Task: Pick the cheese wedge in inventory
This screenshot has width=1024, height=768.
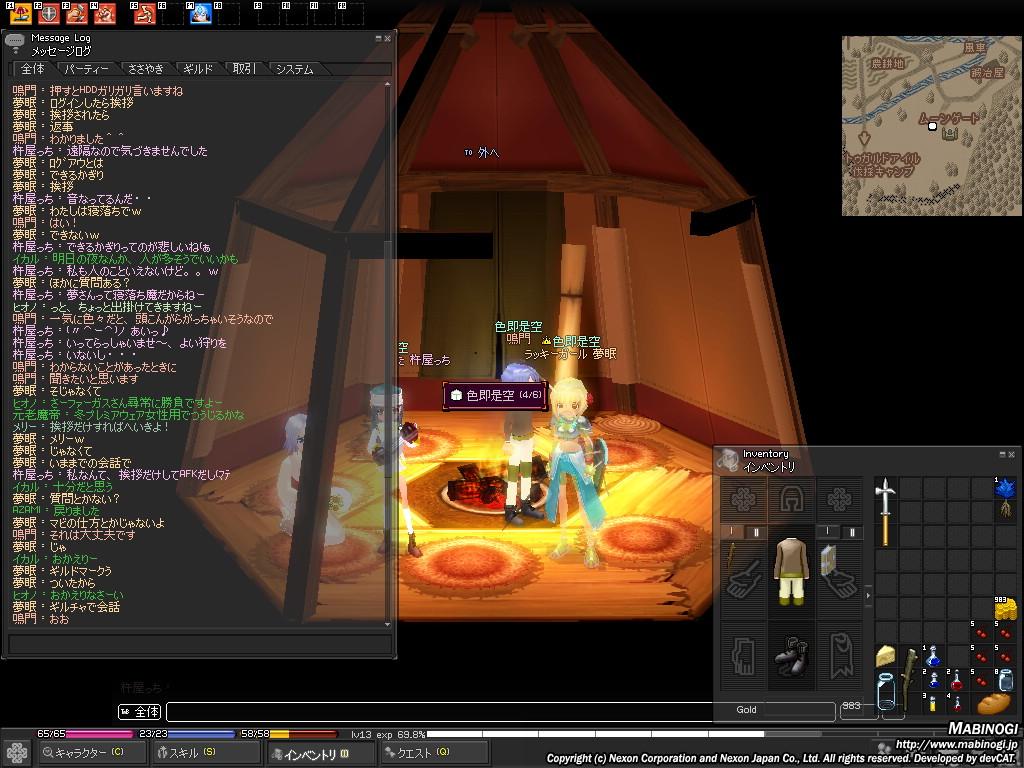Action: pos(886,656)
